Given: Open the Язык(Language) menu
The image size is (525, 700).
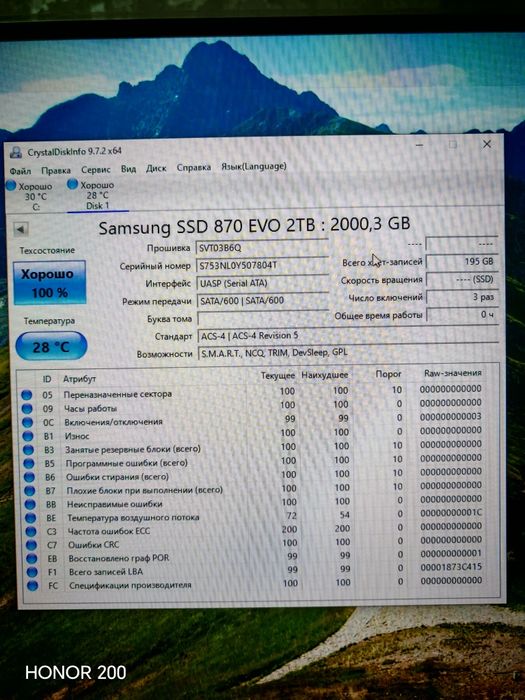Looking at the screenshot, I should pos(254,167).
